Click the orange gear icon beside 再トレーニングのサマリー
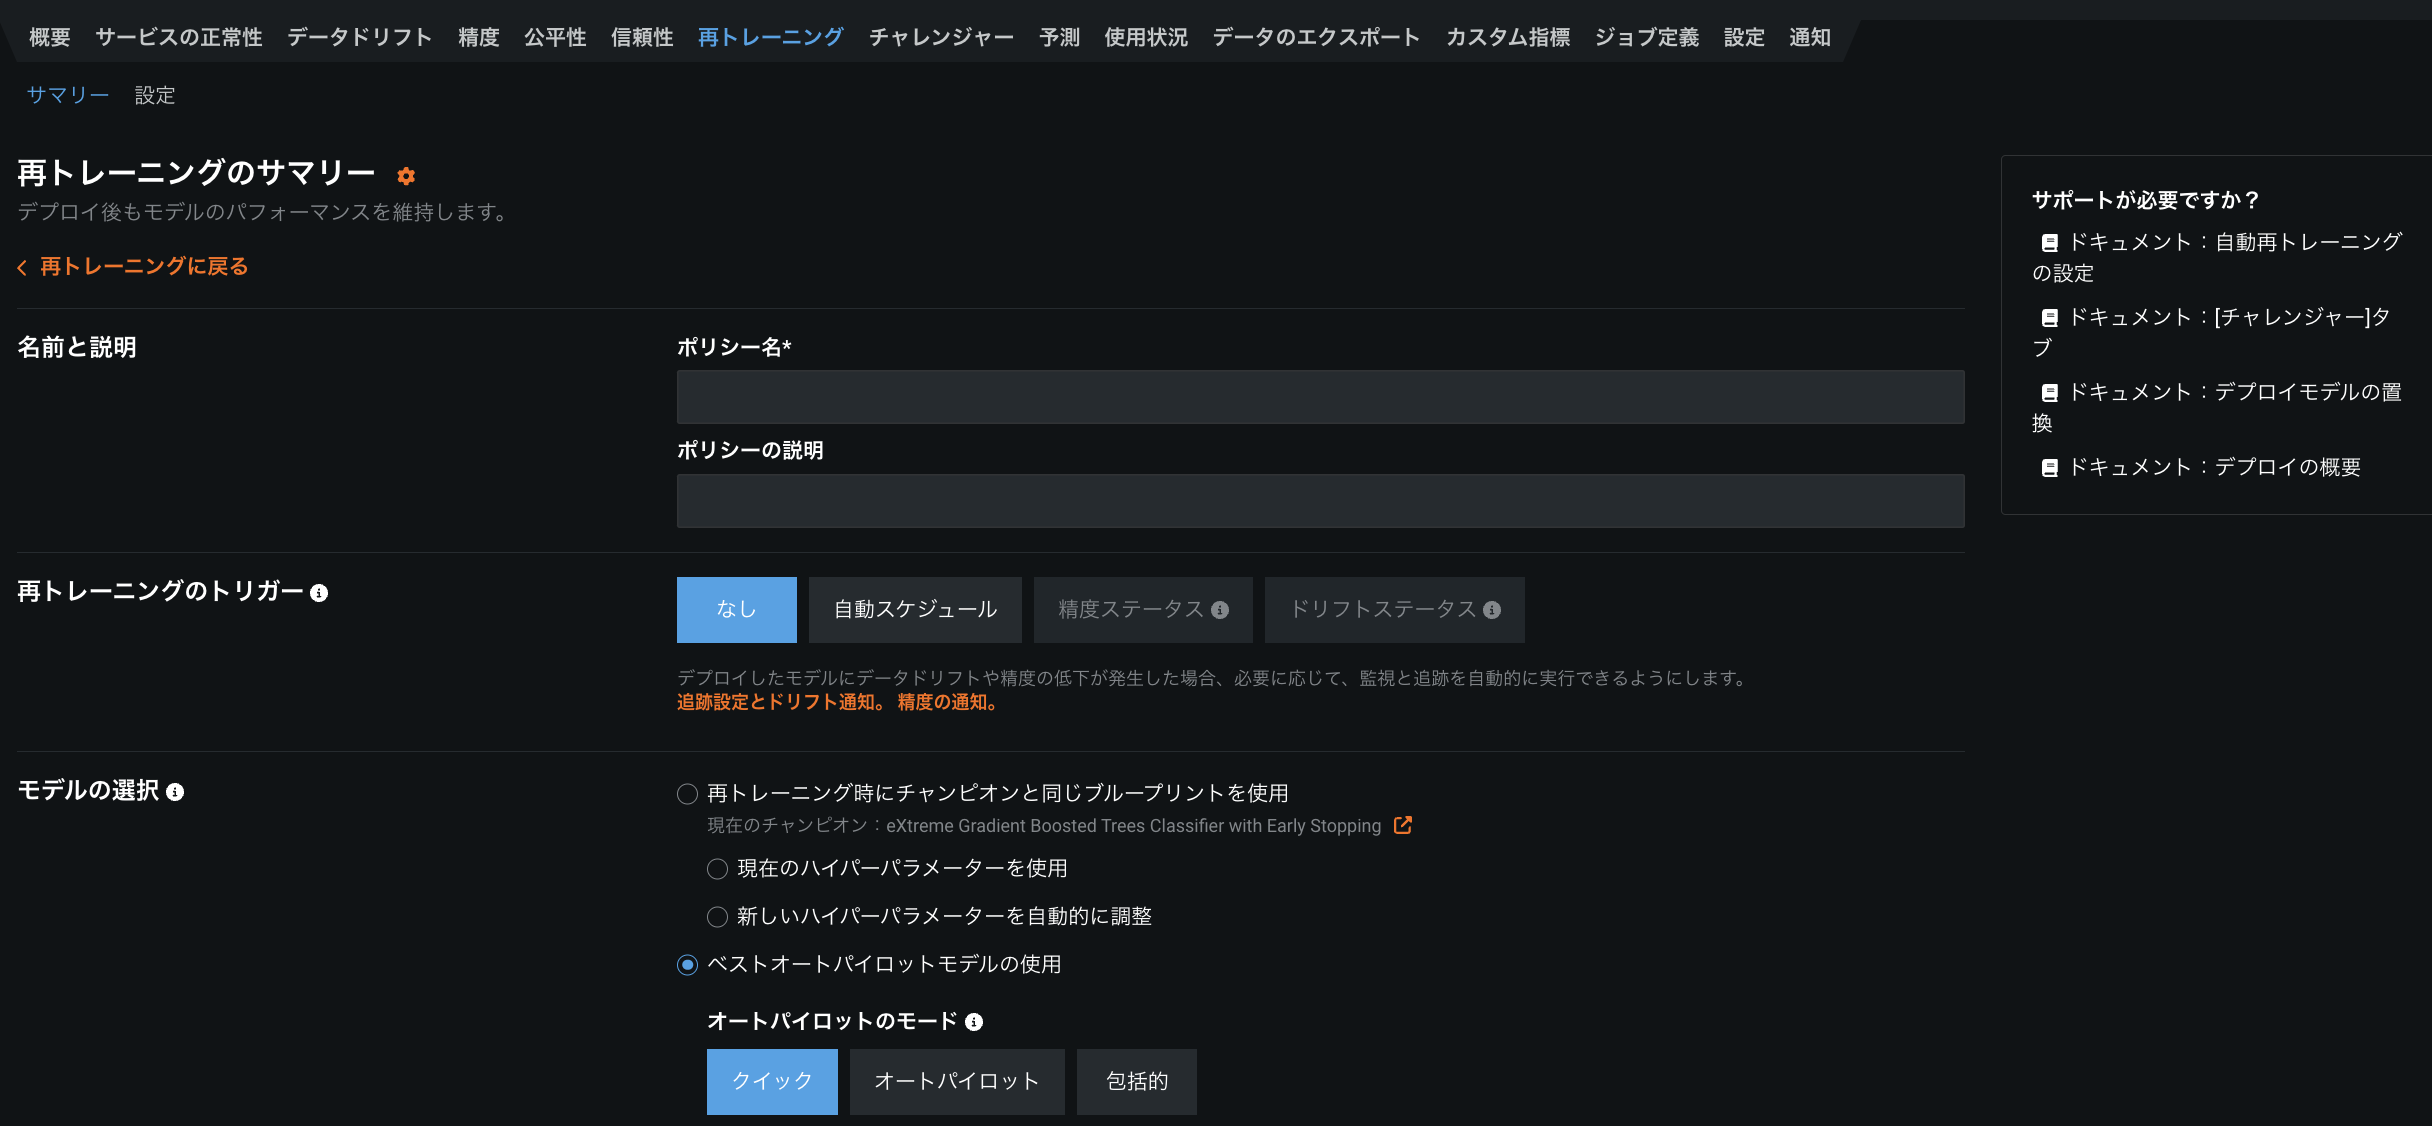The width and height of the screenshot is (2432, 1126). click(406, 176)
